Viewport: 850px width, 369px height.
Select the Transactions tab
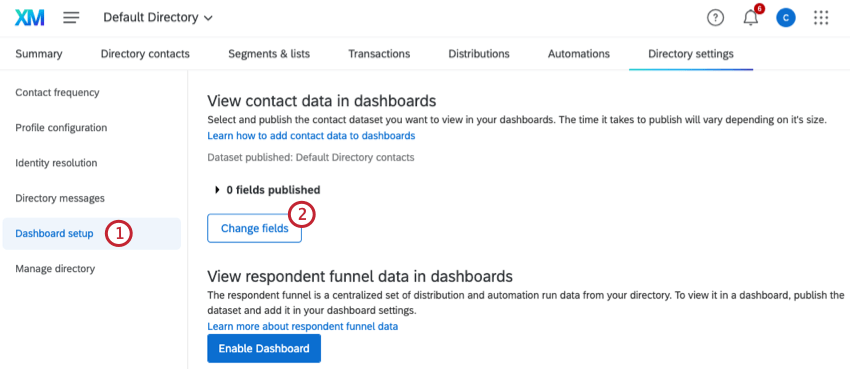click(x=379, y=54)
